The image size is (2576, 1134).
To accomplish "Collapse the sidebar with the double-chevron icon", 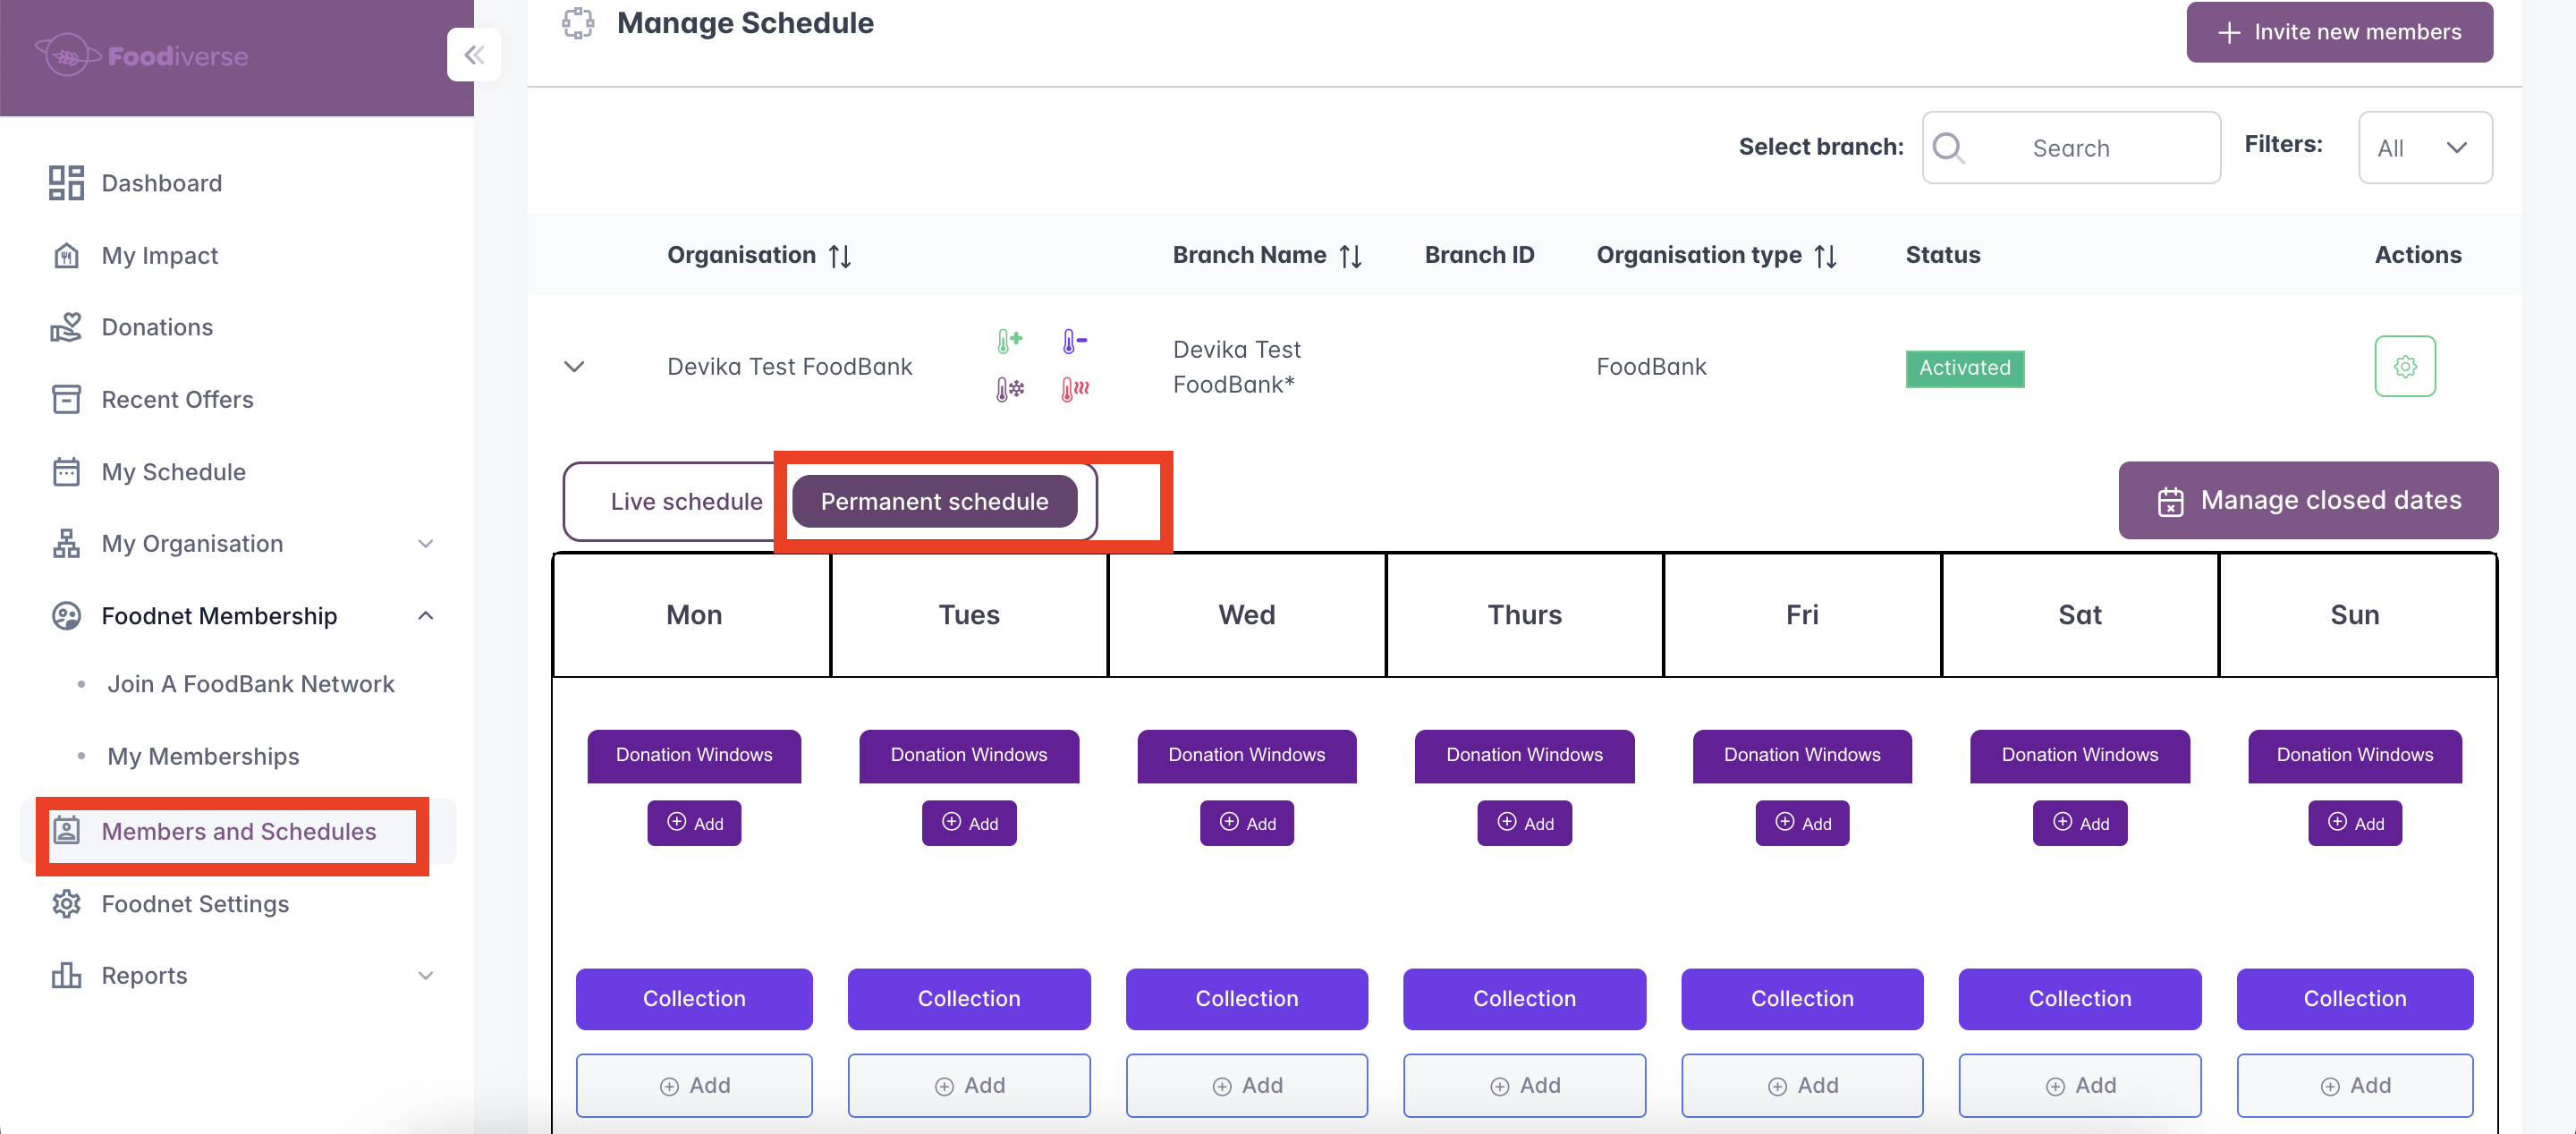I will (x=474, y=55).
